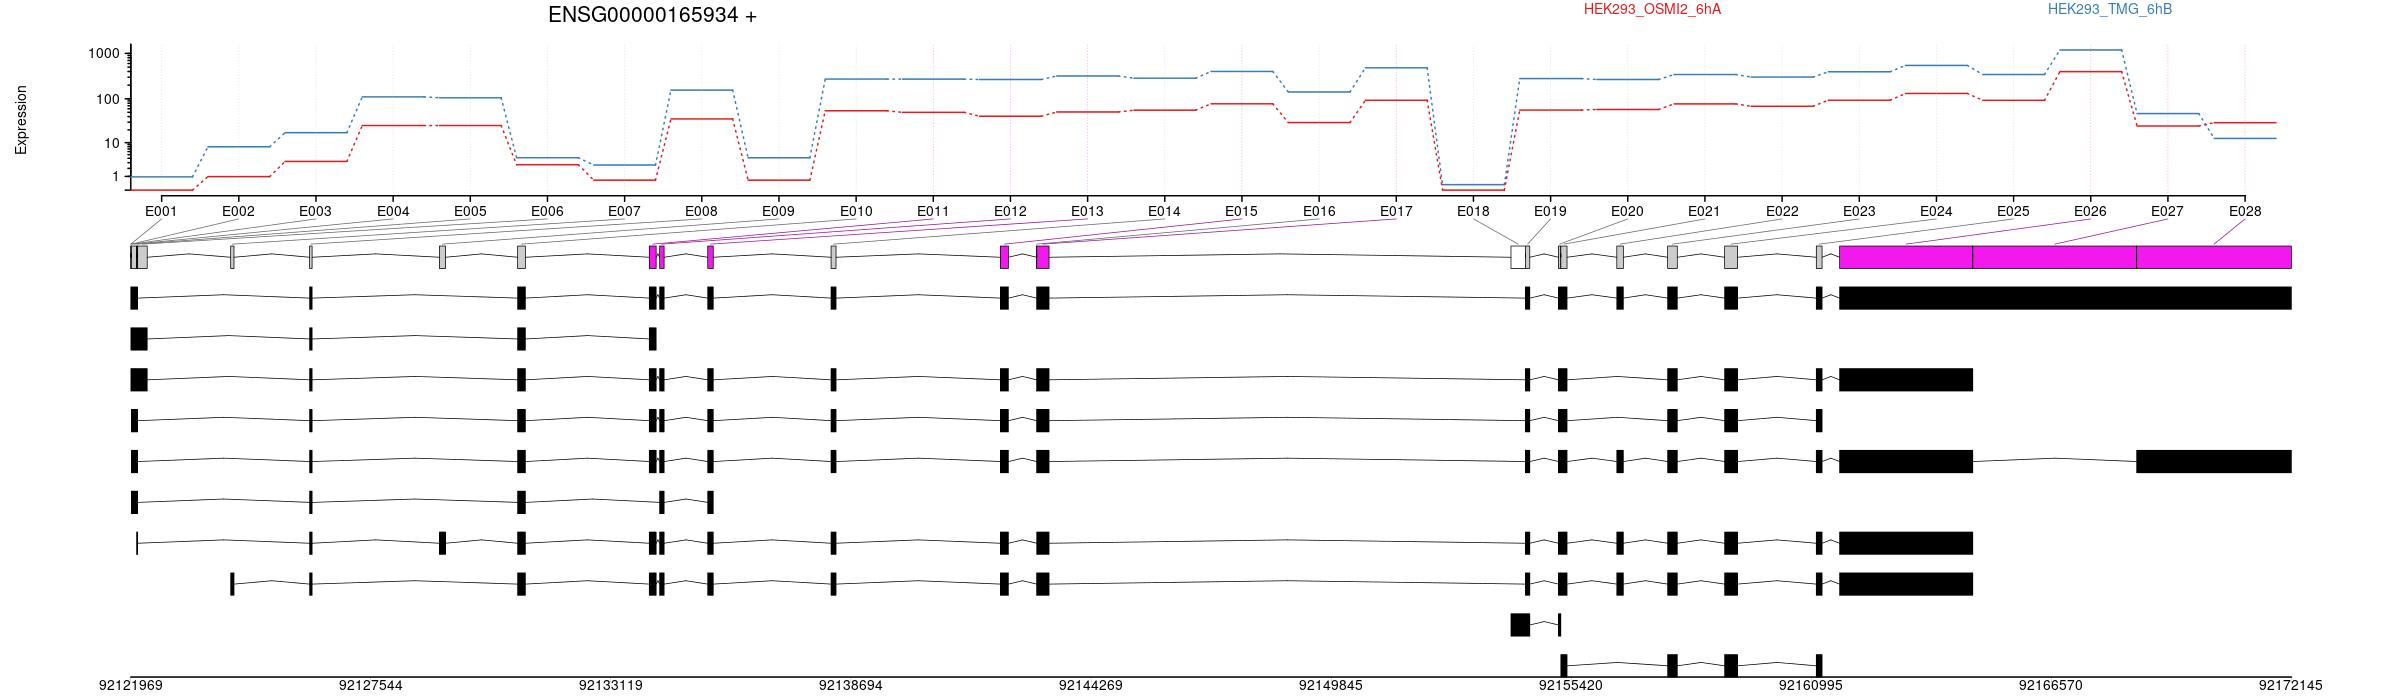Viewport: 2400px width, 700px height.
Task: Select exon label E004
Action: (x=393, y=211)
